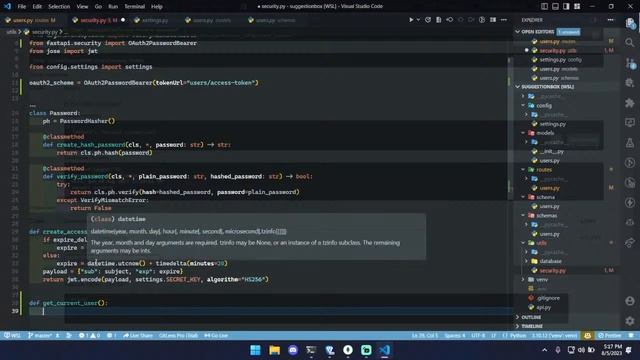Screen dimensions: 640x360
Task: Open Explorer panel More Actions ellipsis
Action: 610,20
